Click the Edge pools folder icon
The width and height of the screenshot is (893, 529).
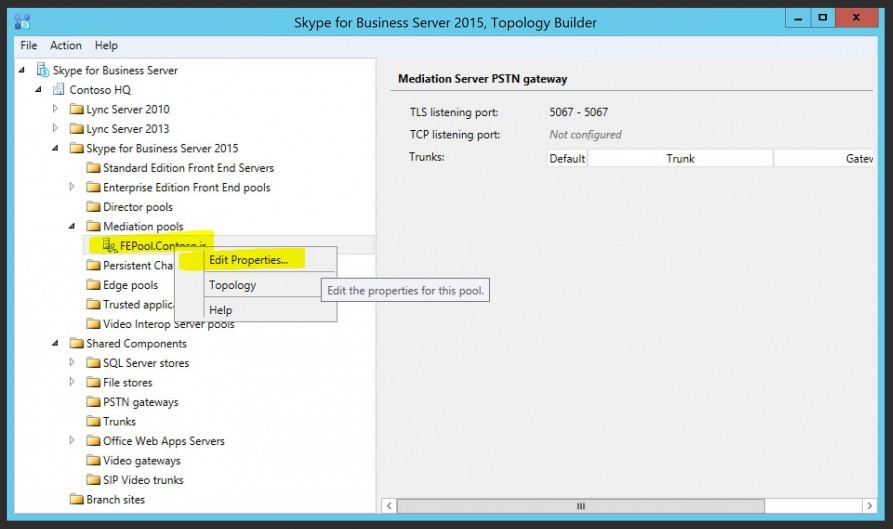coord(93,285)
